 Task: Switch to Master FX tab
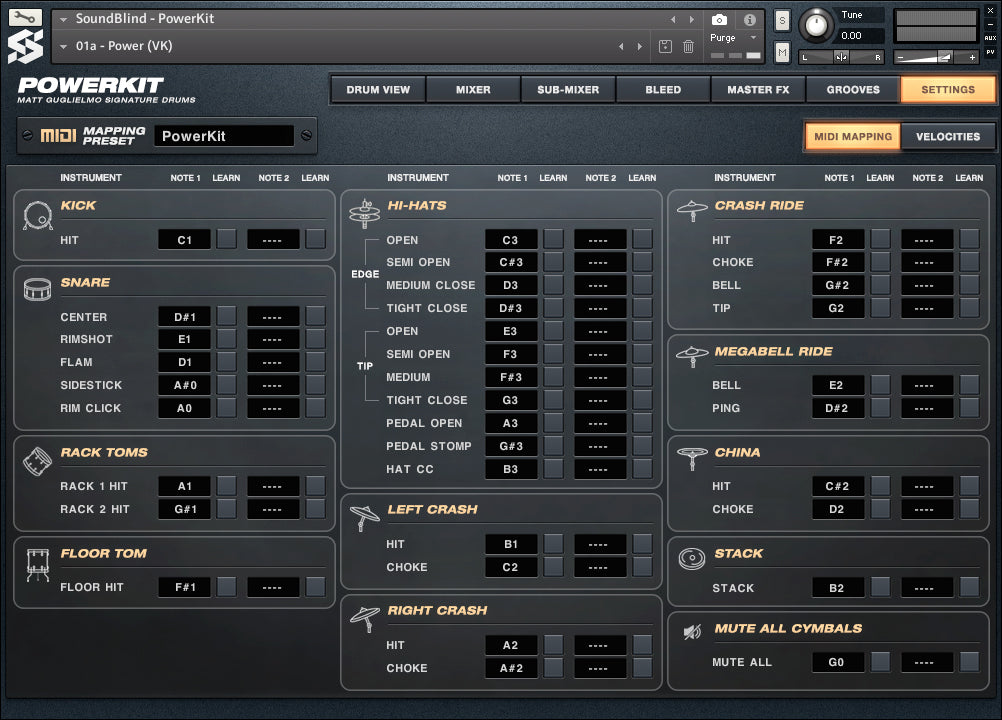click(758, 89)
